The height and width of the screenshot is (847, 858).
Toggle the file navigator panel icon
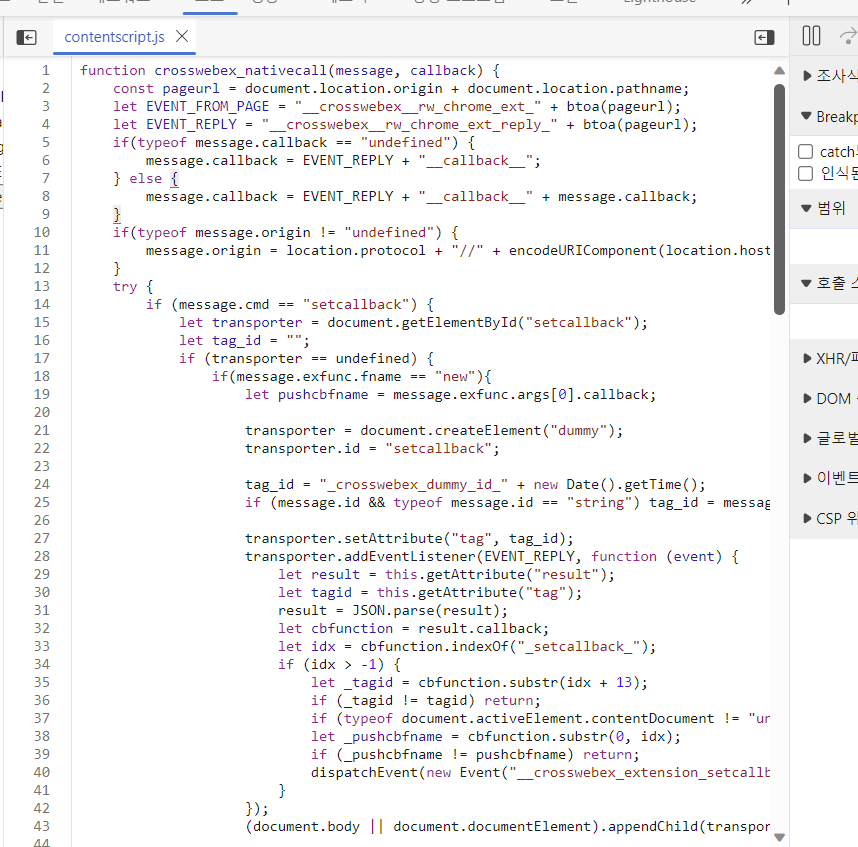27,36
